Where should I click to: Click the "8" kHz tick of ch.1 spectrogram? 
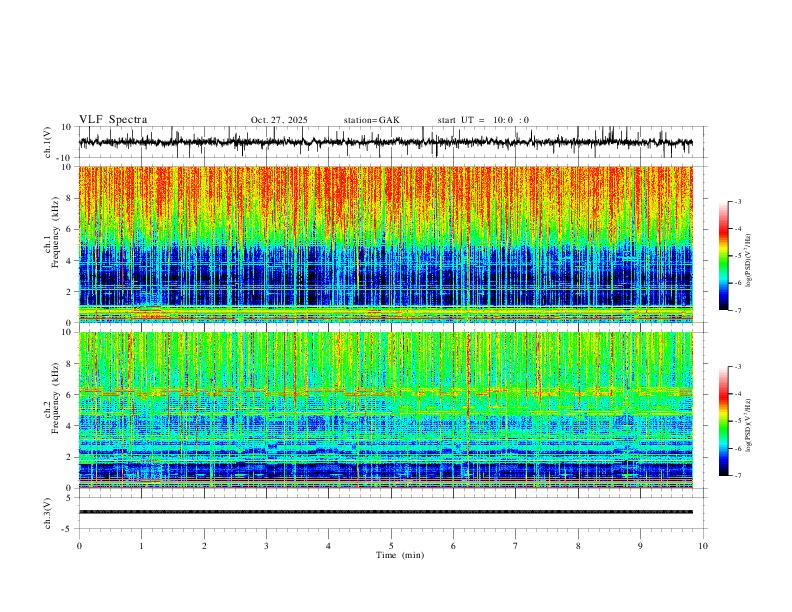pyautogui.click(x=70, y=198)
